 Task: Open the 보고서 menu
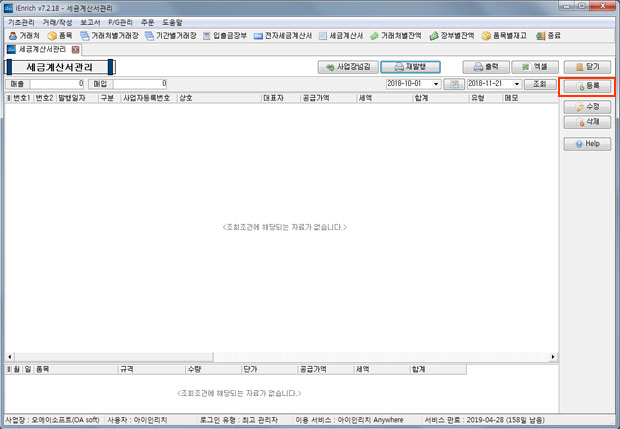[90, 21]
